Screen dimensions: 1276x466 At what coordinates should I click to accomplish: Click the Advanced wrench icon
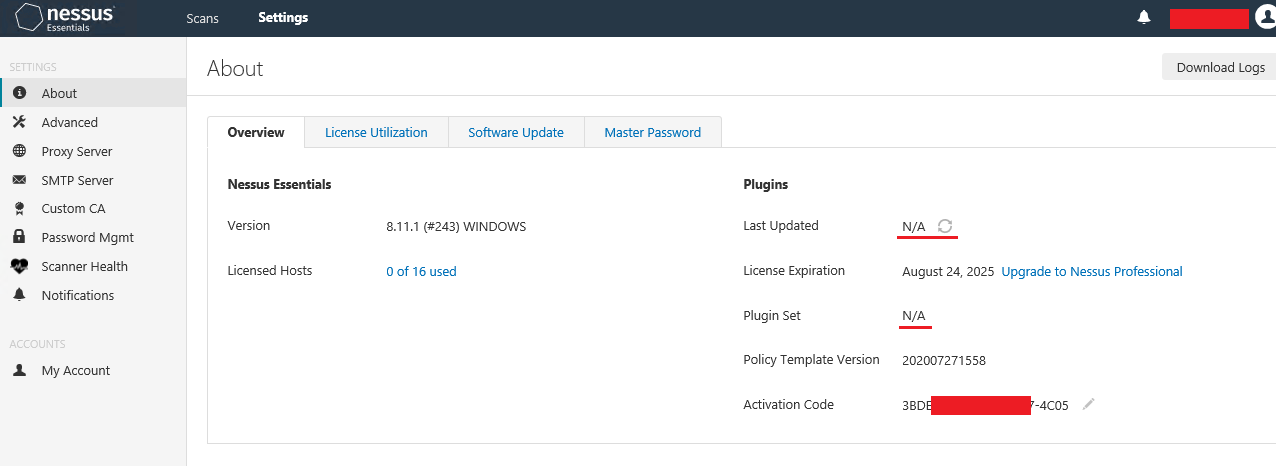19,122
